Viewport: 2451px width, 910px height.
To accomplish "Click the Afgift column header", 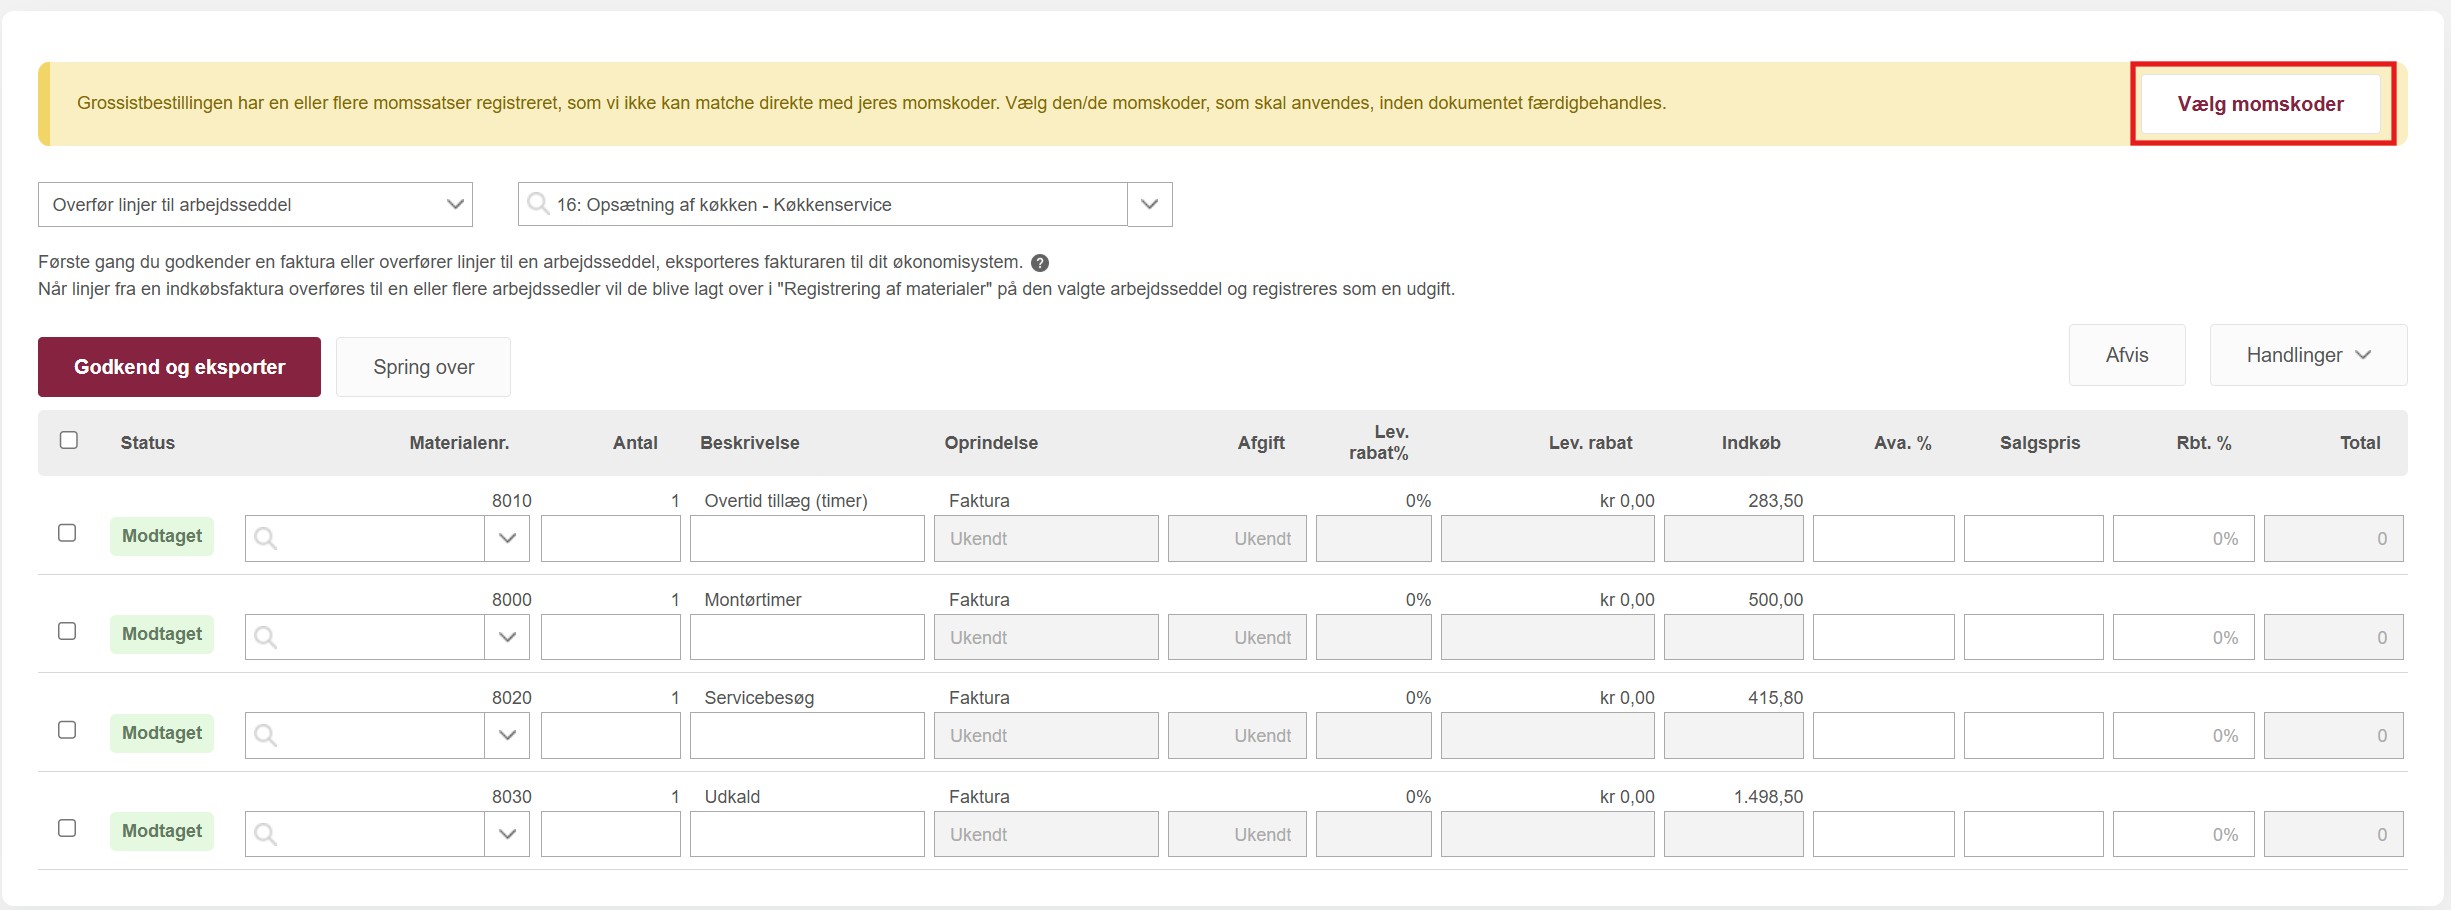I will click(x=1261, y=443).
